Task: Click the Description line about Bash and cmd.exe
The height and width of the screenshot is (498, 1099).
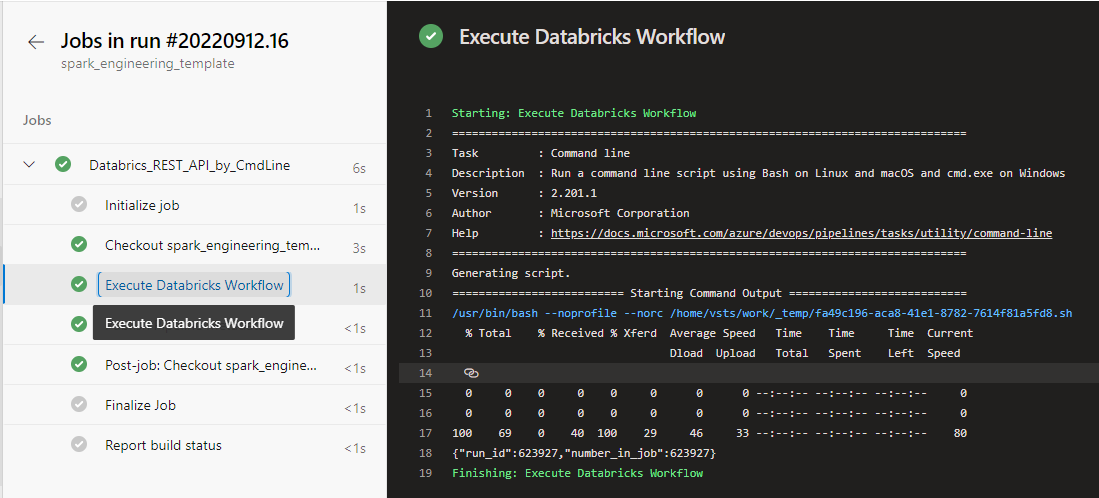Action: coord(758,173)
